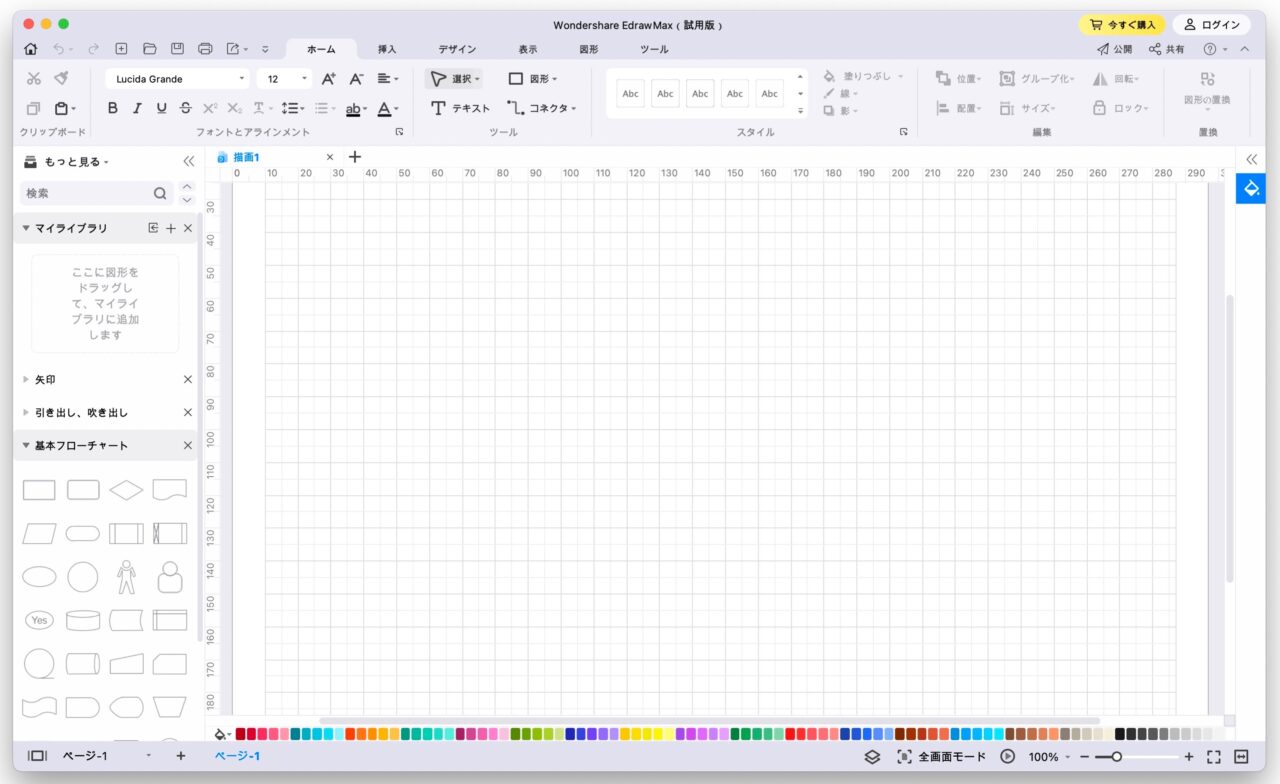Select the Text tool
Viewport: 1280px width, 784px height.
pos(460,108)
